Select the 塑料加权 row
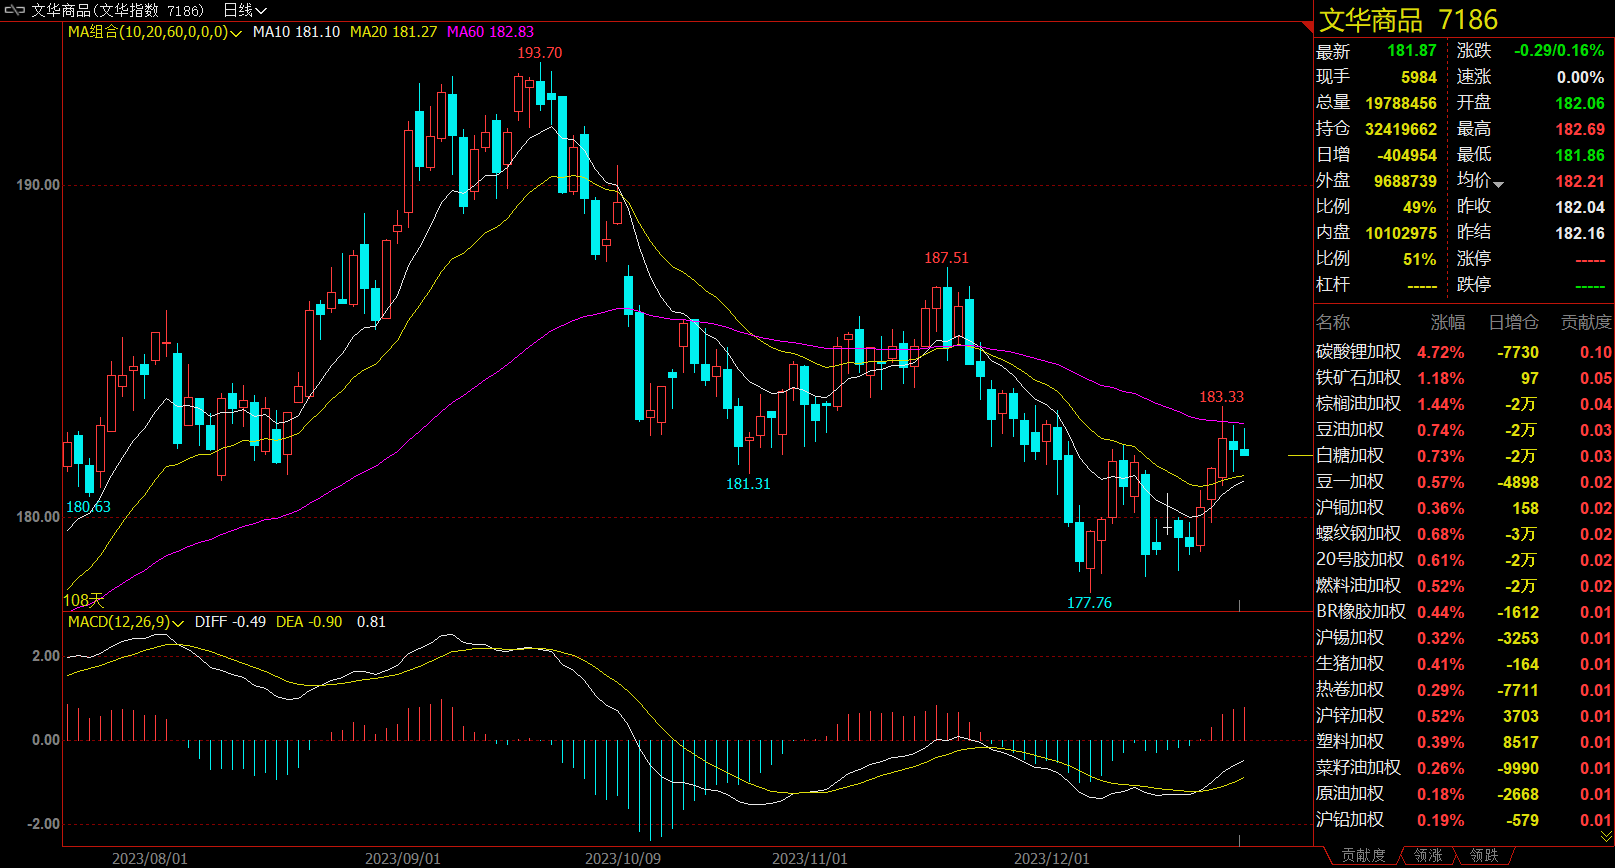Screen dimensions: 1615x868 (x=1463, y=742)
